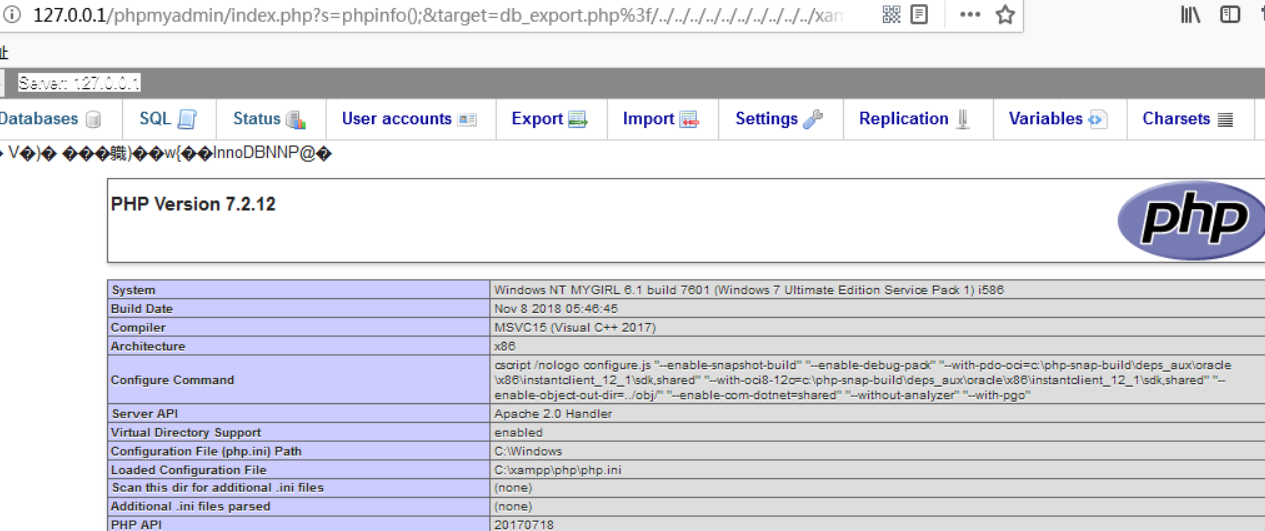Image resolution: width=1265 pixels, height=531 pixels.
Task: Open the Export tab
Action: pos(549,119)
